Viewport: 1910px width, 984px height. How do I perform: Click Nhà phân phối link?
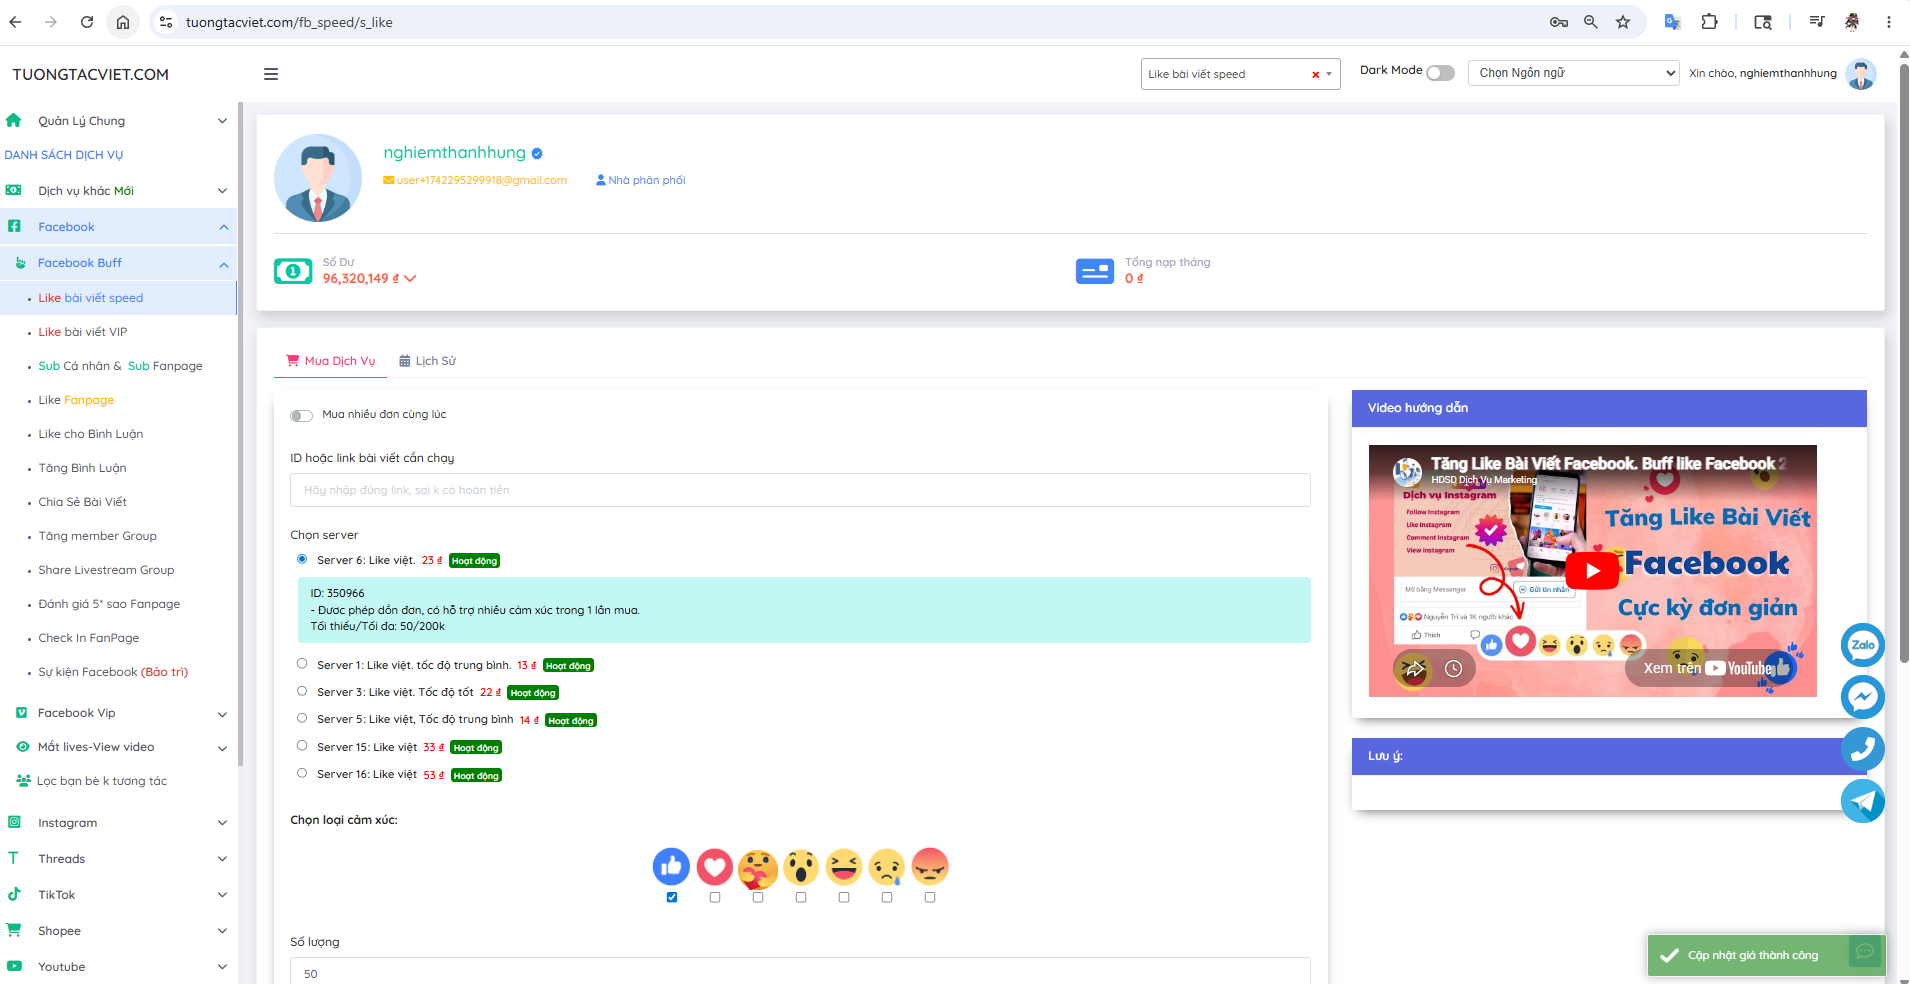pyautogui.click(x=641, y=180)
